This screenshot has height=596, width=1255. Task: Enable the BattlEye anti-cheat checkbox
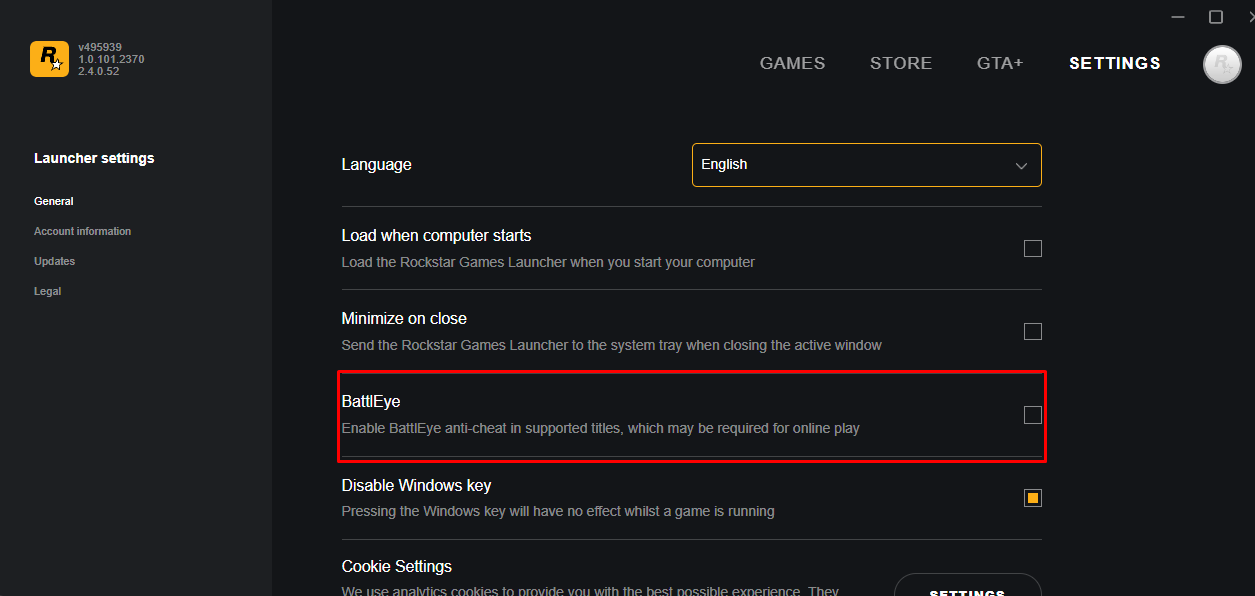pos(1033,415)
